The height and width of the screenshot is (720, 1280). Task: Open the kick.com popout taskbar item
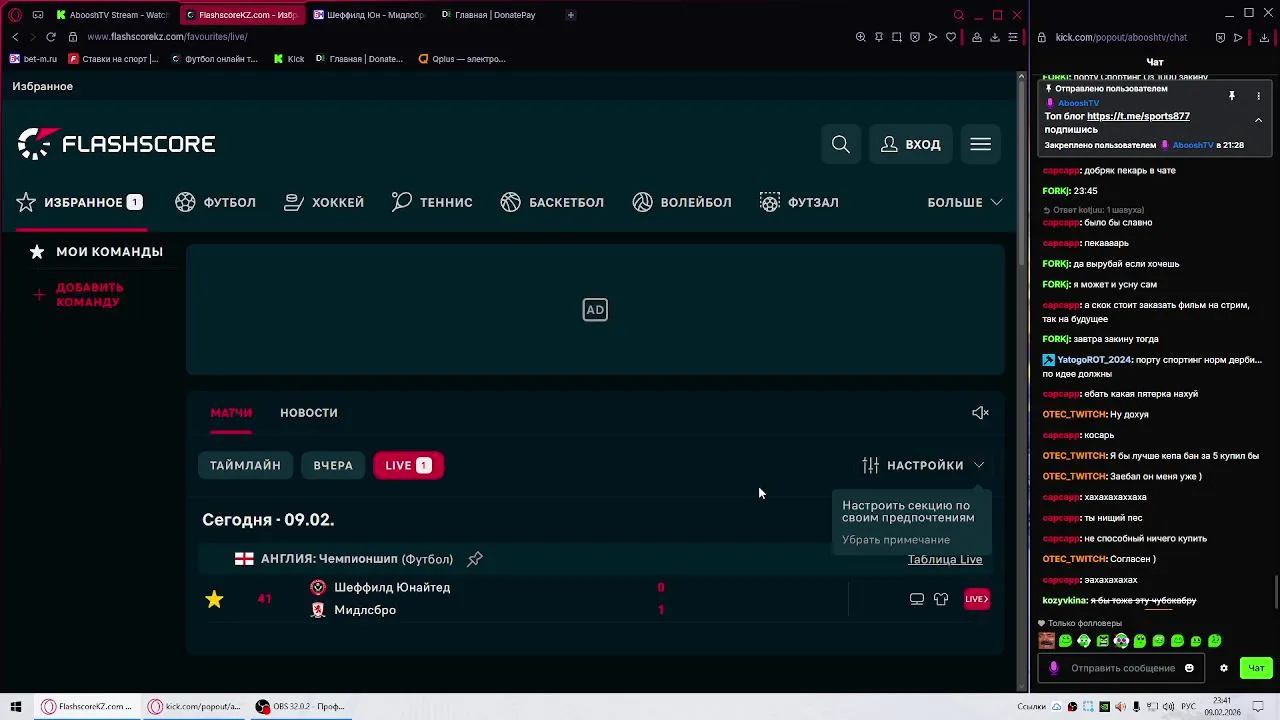195,706
